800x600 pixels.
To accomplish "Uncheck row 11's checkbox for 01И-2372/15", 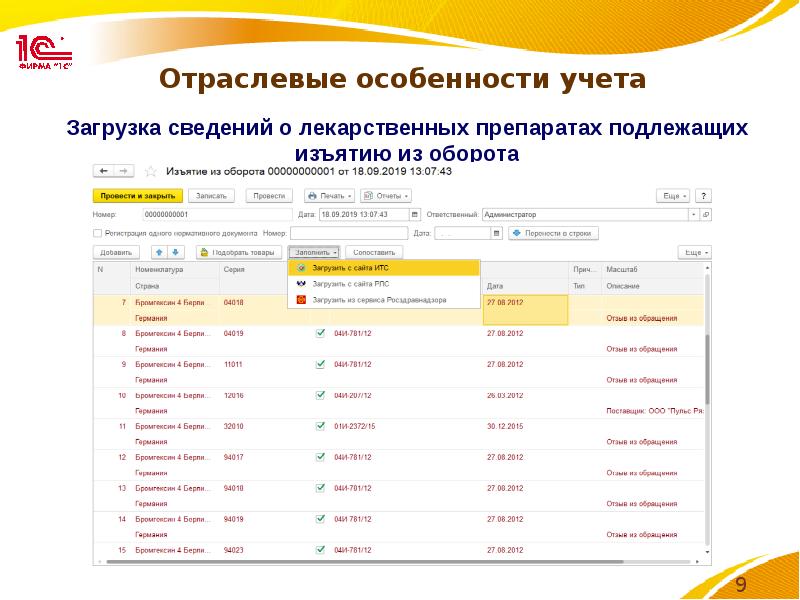I will point(322,424).
